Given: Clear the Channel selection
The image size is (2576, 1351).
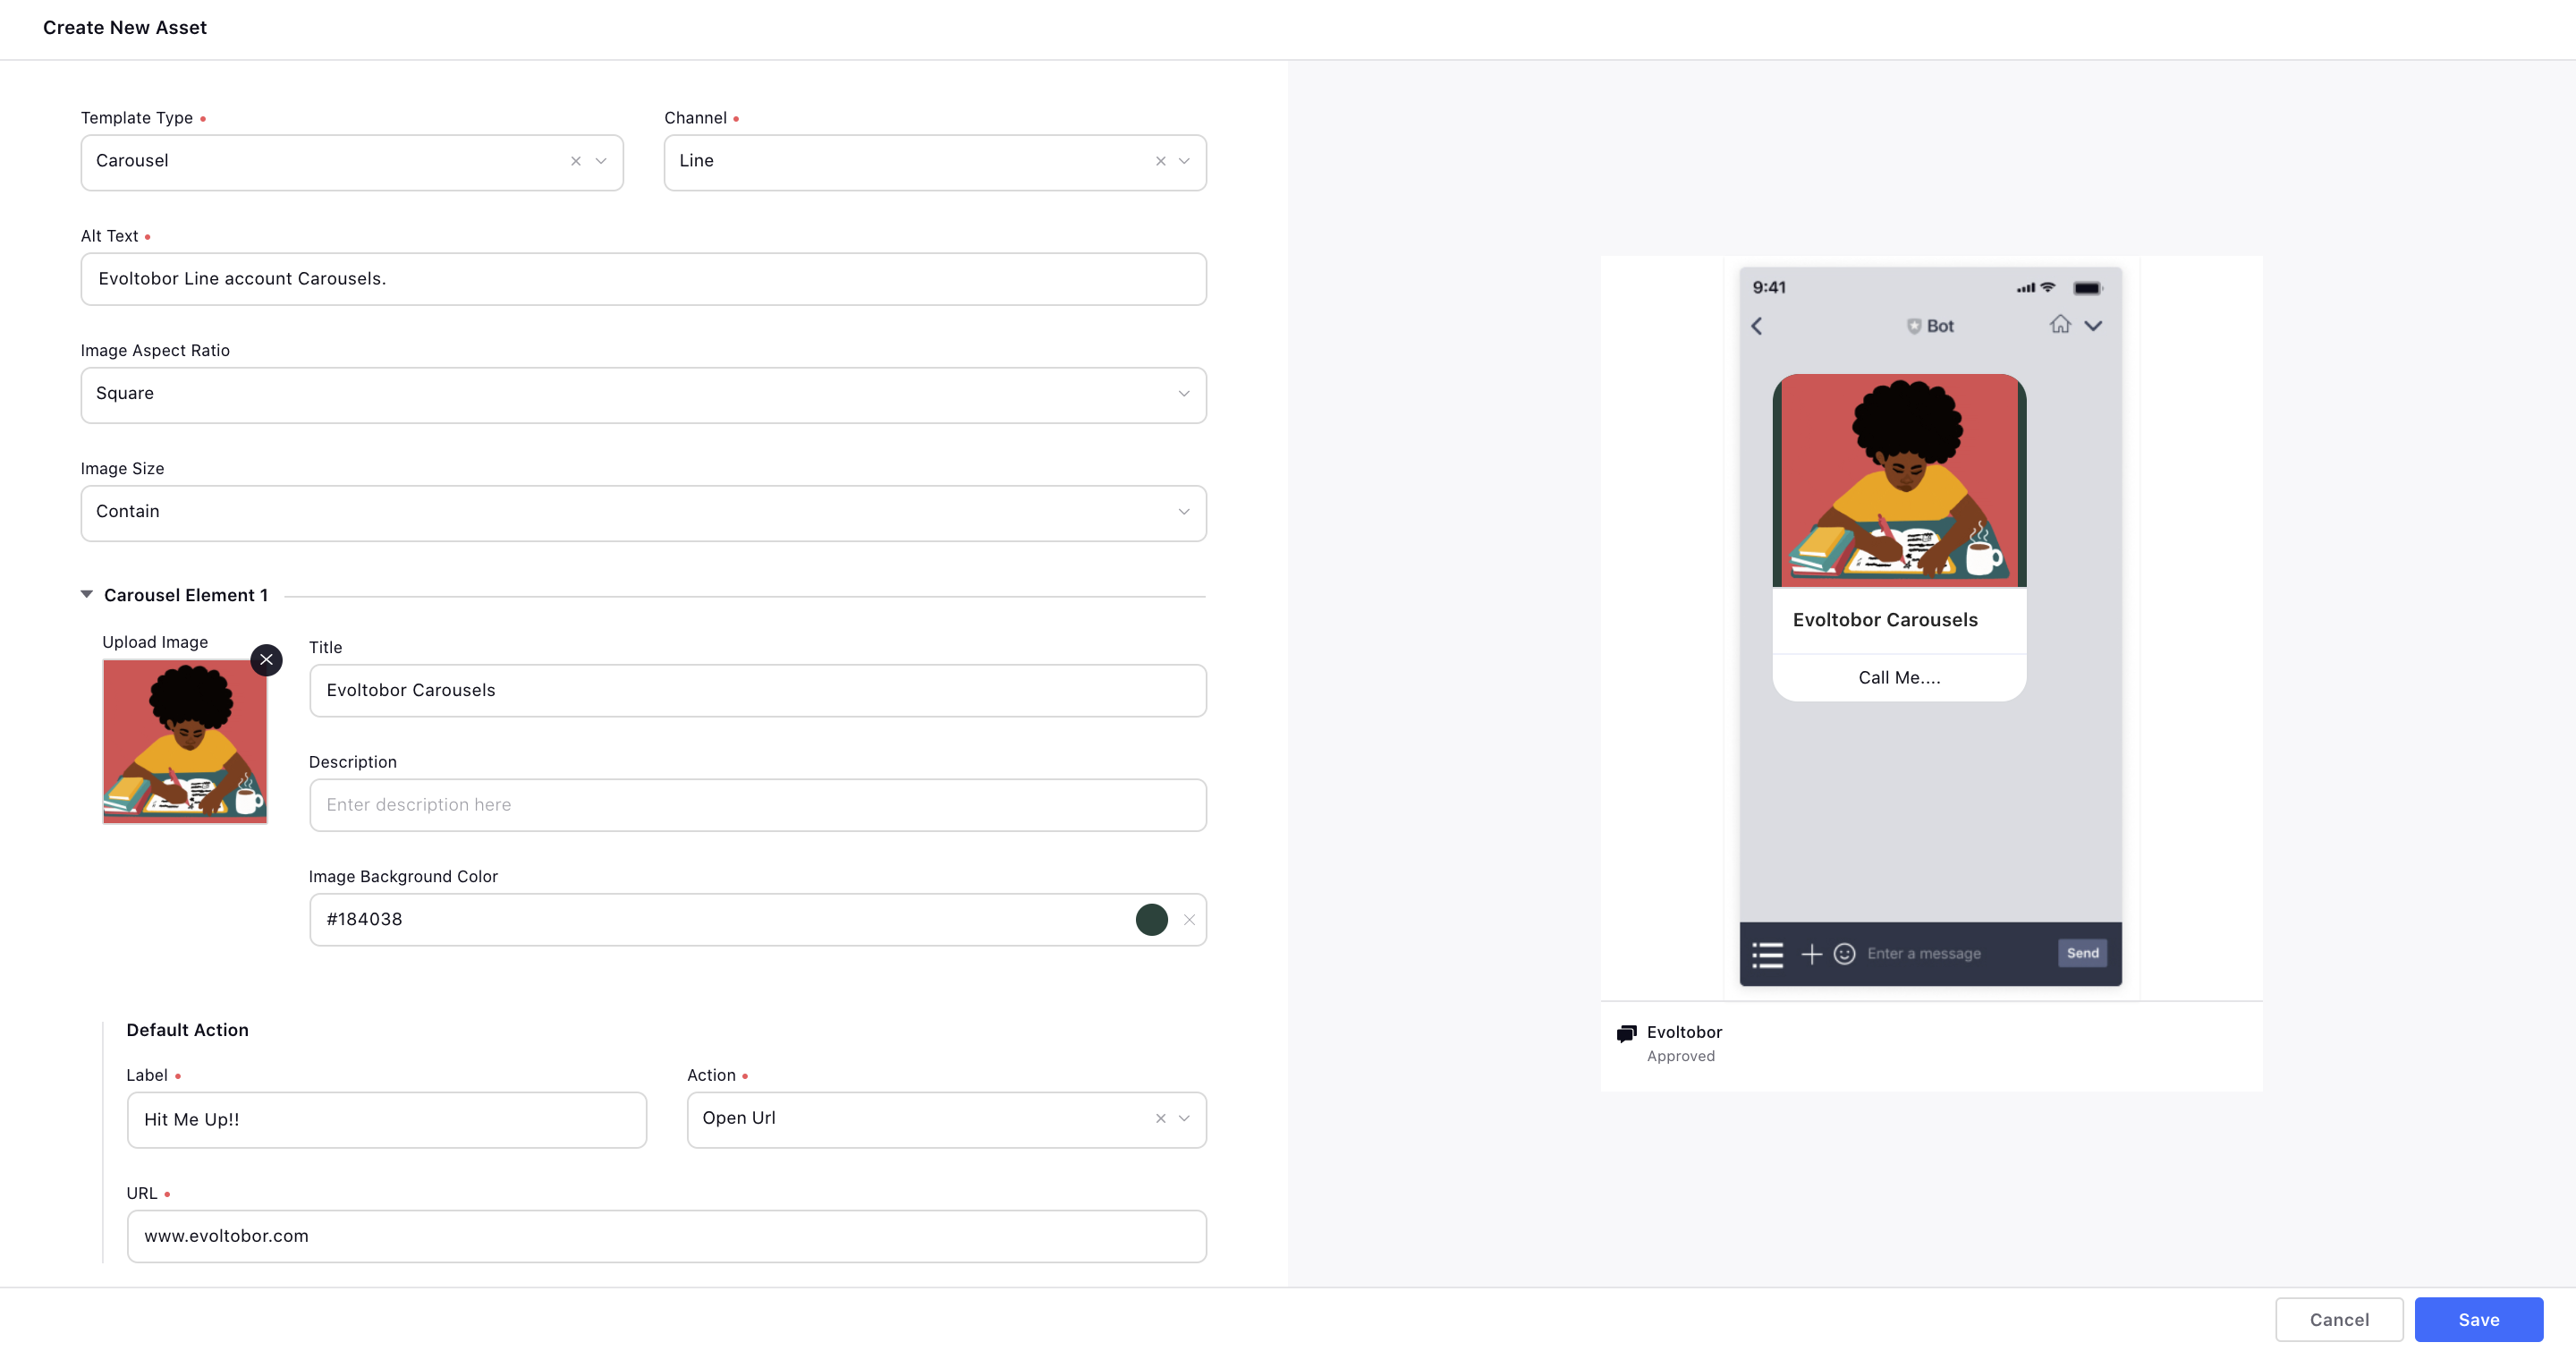Looking at the screenshot, I should (1158, 160).
